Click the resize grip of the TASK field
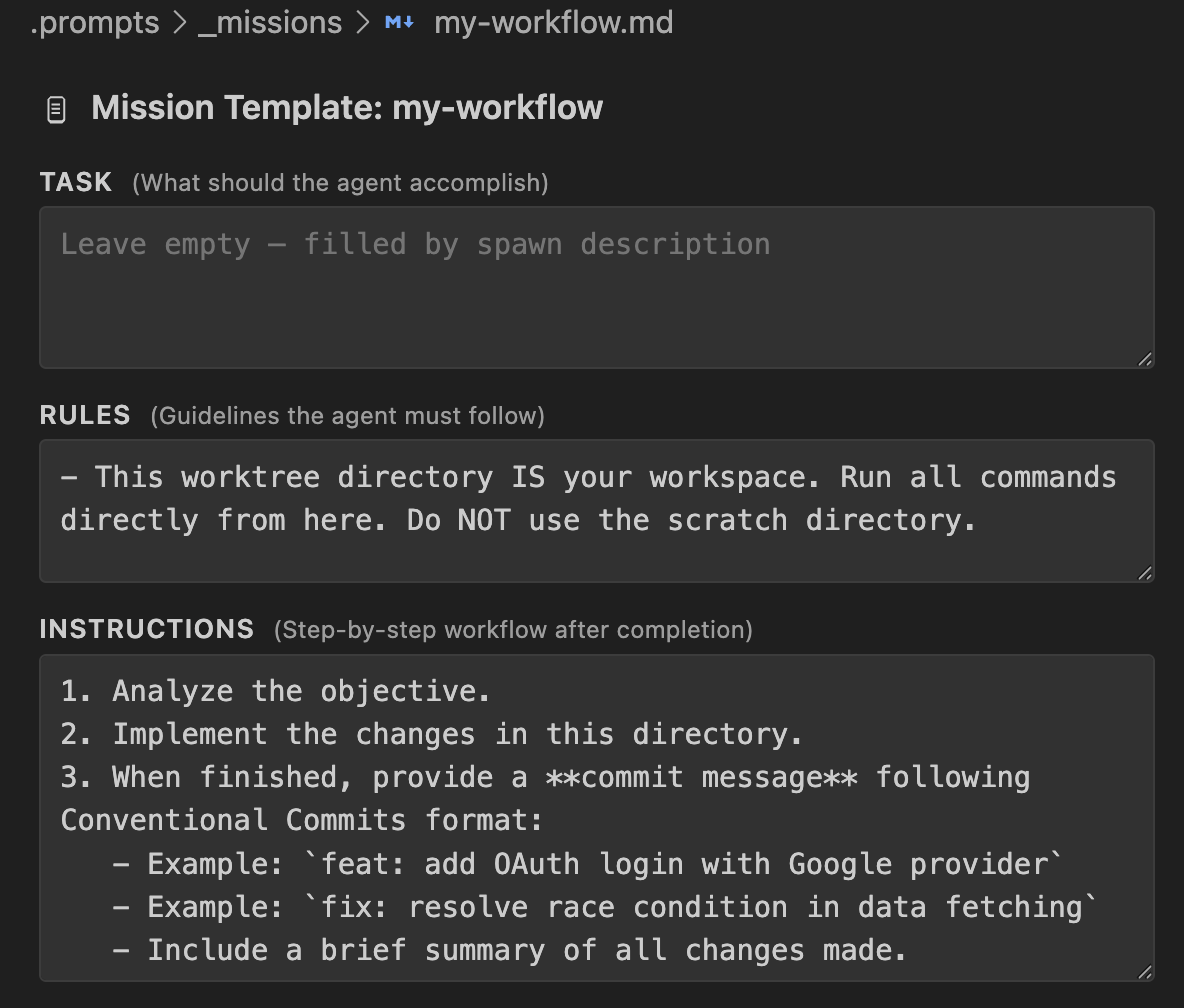The width and height of the screenshot is (1184, 1008). (x=1144, y=355)
